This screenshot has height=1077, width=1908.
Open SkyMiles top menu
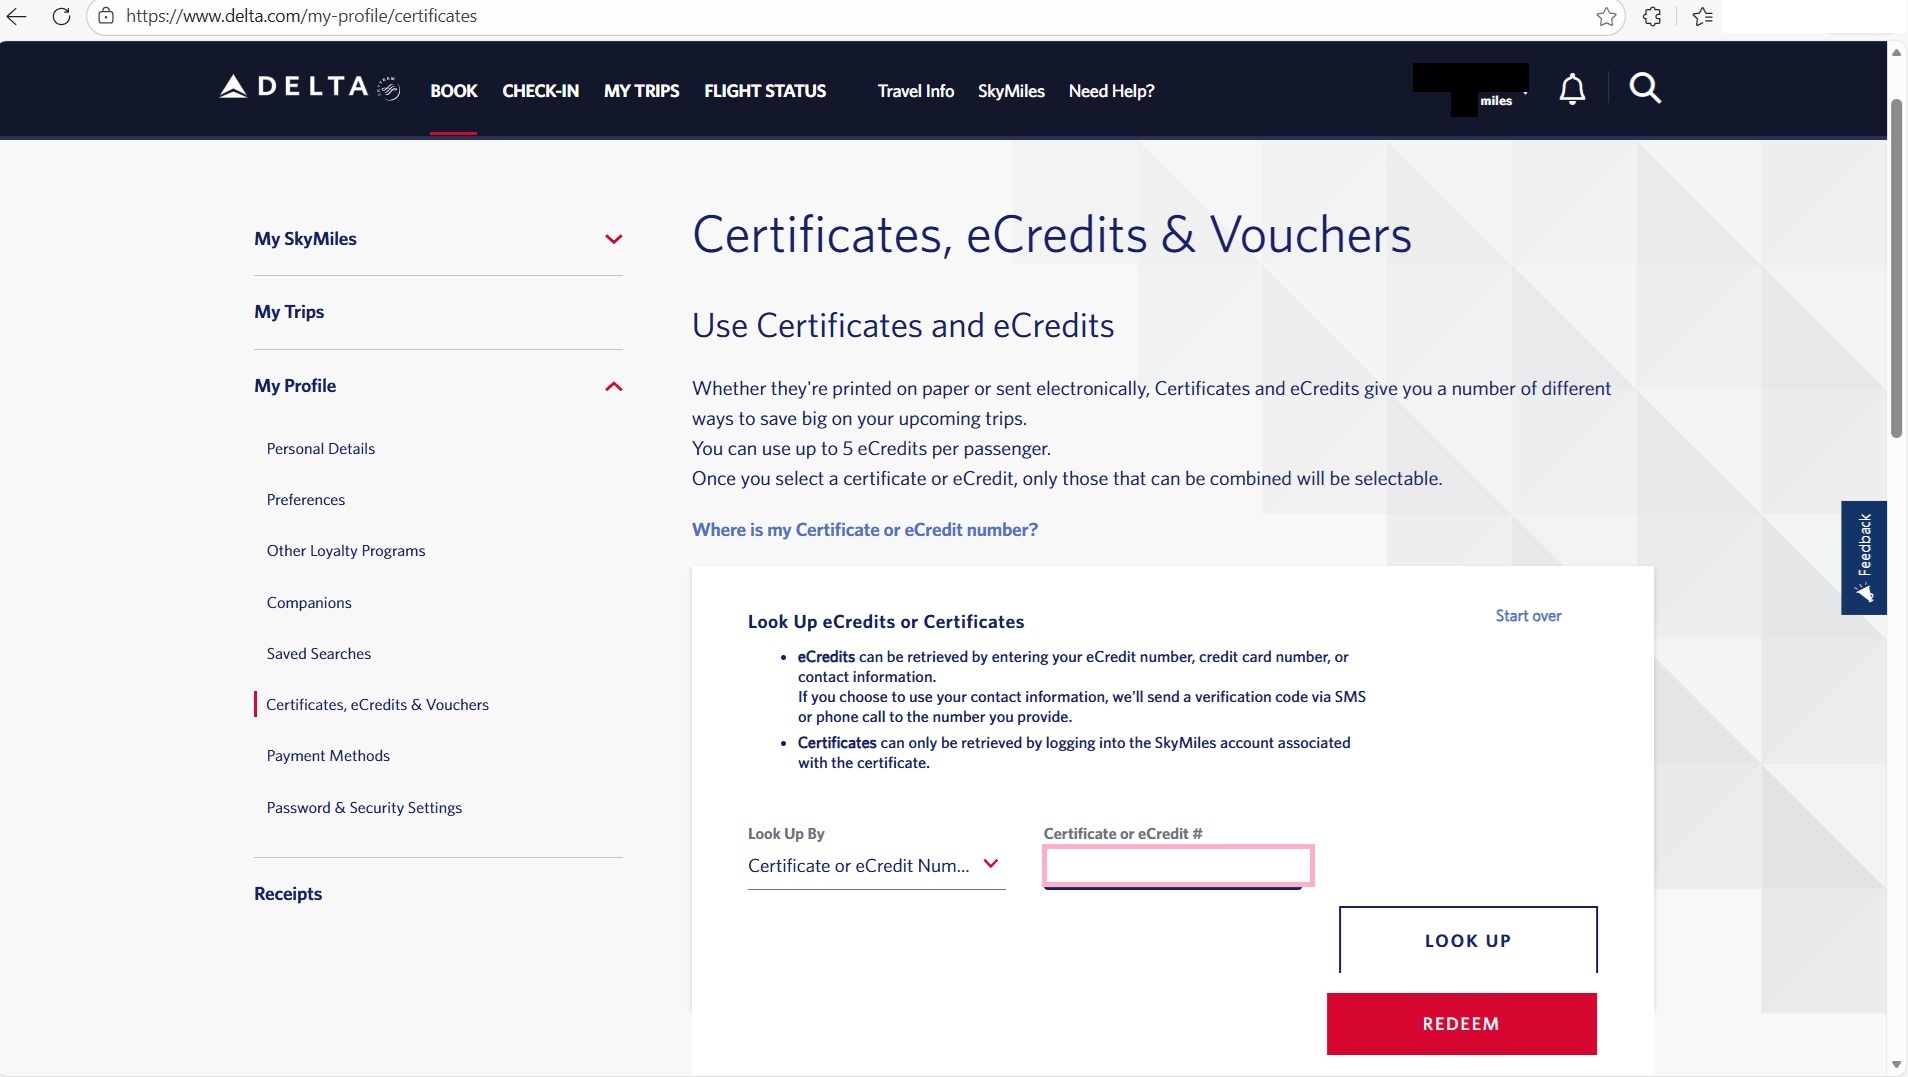tap(1011, 91)
